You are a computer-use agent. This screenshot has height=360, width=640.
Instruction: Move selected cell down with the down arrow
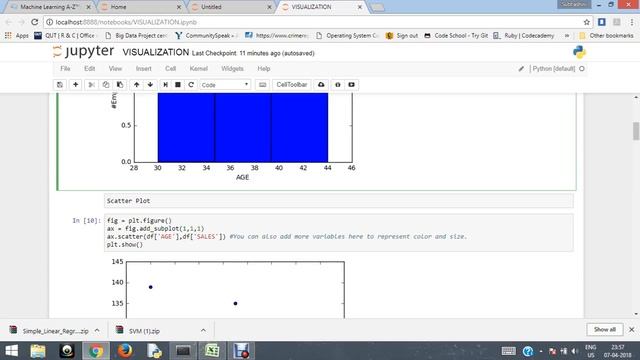pyautogui.click(x=150, y=84)
